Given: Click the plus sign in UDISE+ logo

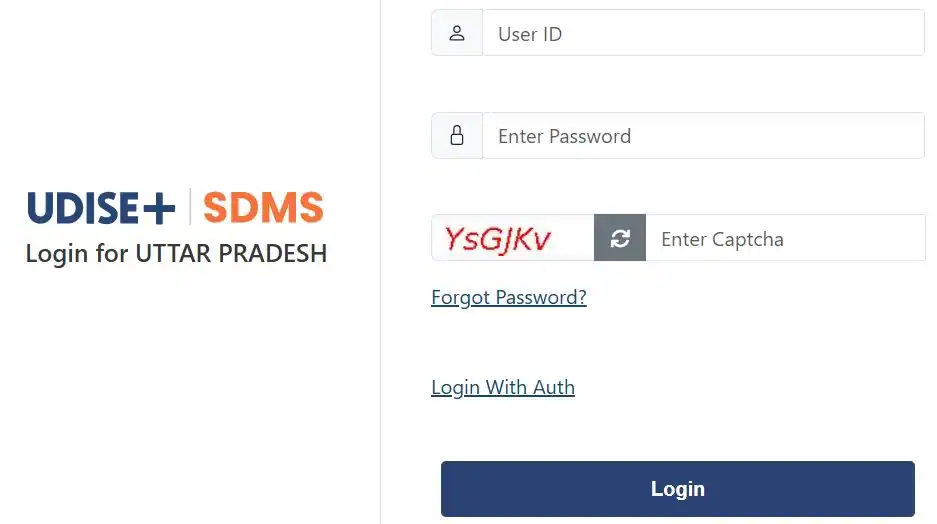Looking at the screenshot, I should (x=158, y=208).
